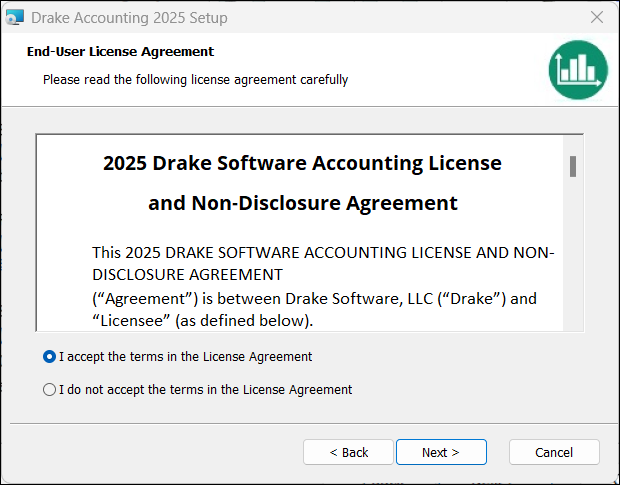Screen dimensions: 620x485
Task: Click the green Drake Accounting chart logo
Action: click(x=578, y=70)
